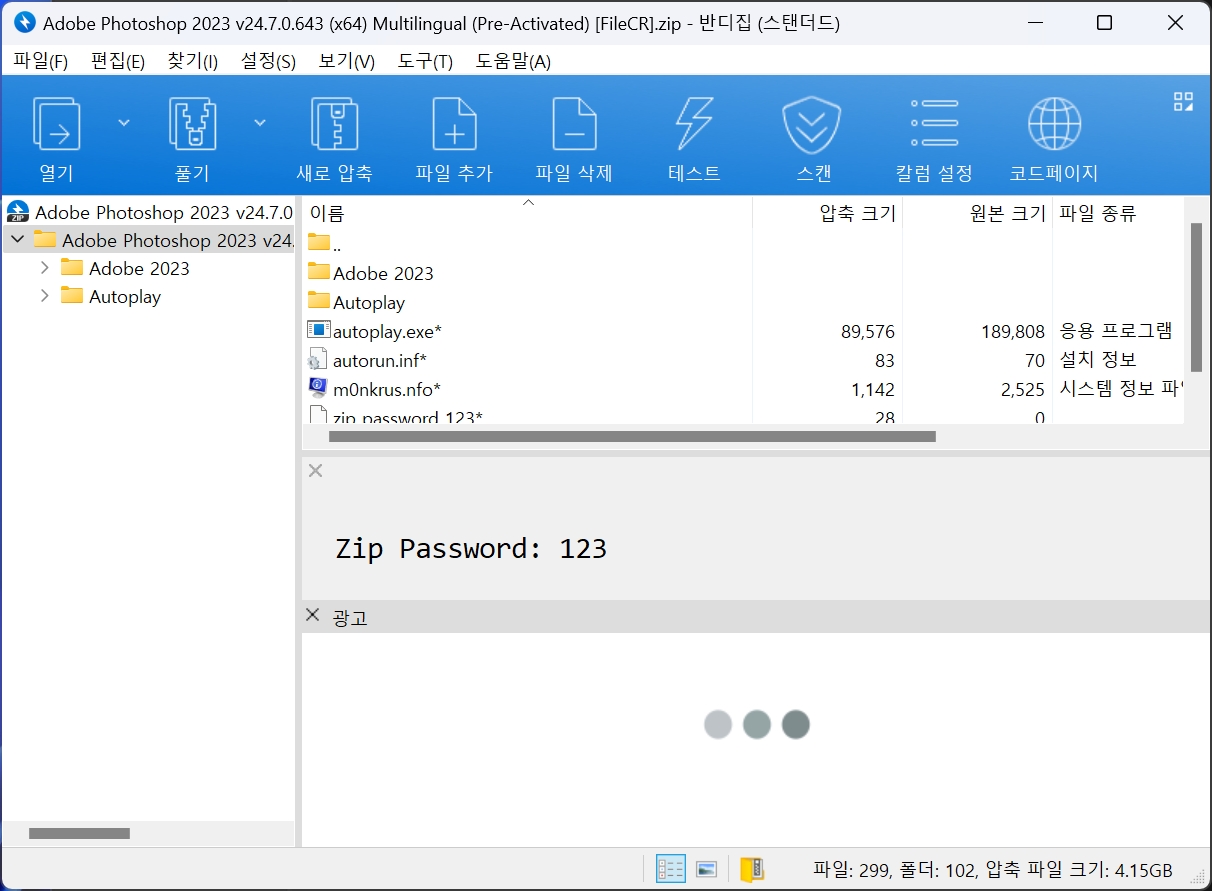Click the 열기 (Open) toolbar icon
The width and height of the screenshot is (1212, 891).
coord(56,123)
